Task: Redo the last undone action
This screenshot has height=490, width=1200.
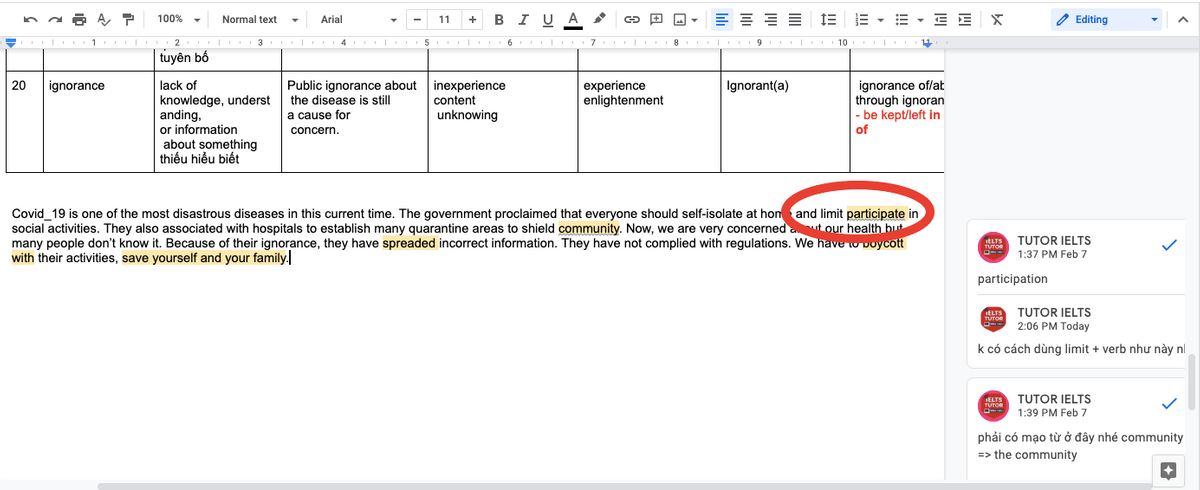Action: 55,19
